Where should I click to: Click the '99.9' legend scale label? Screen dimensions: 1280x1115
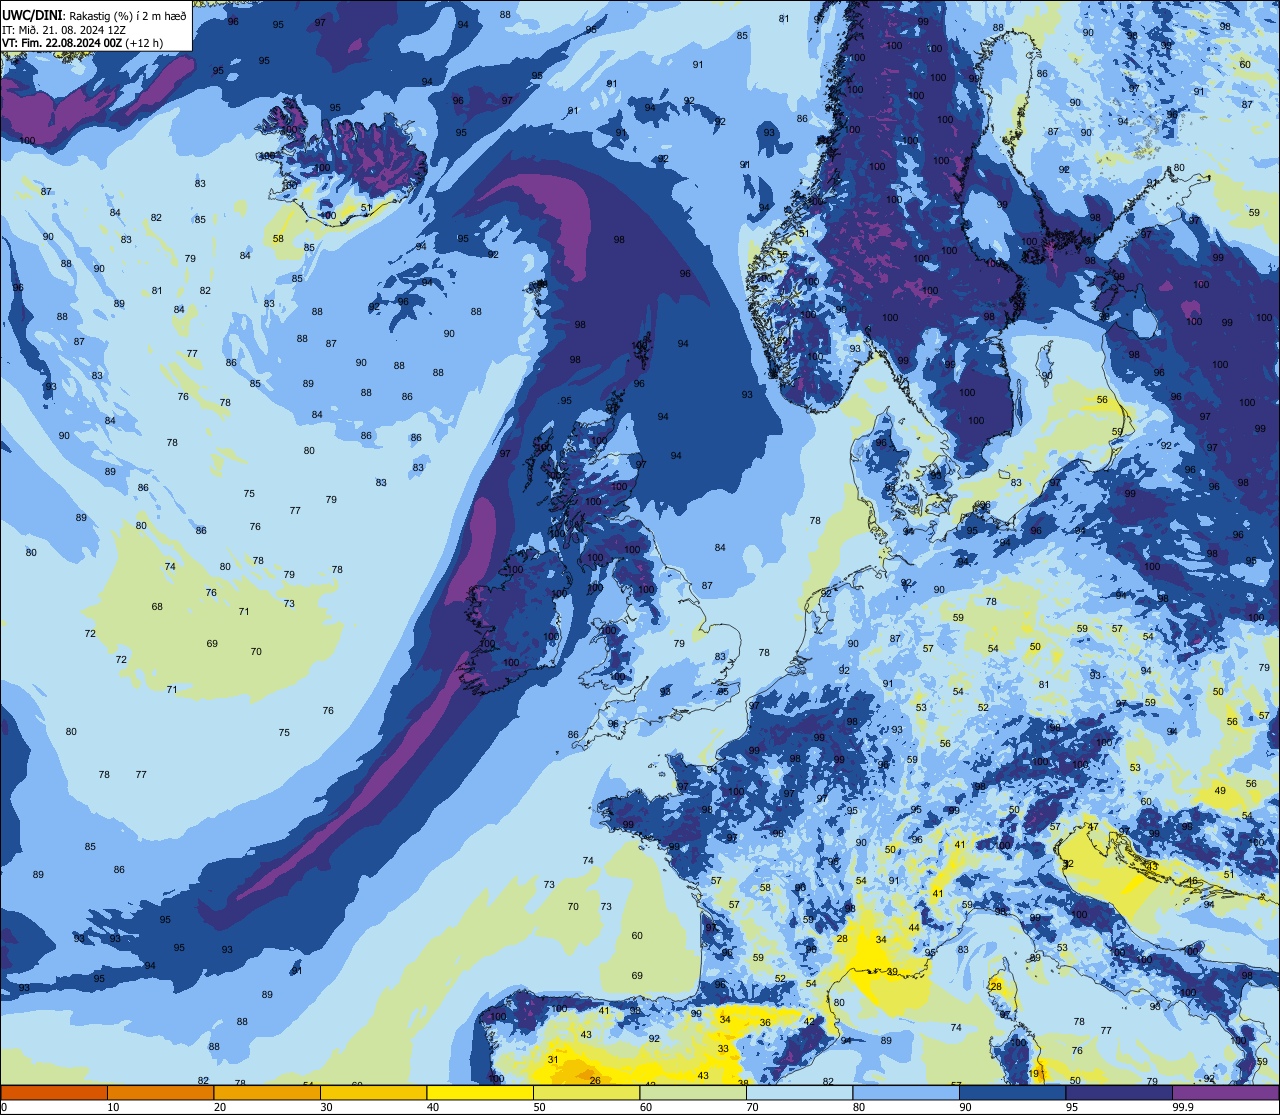1184,1107
